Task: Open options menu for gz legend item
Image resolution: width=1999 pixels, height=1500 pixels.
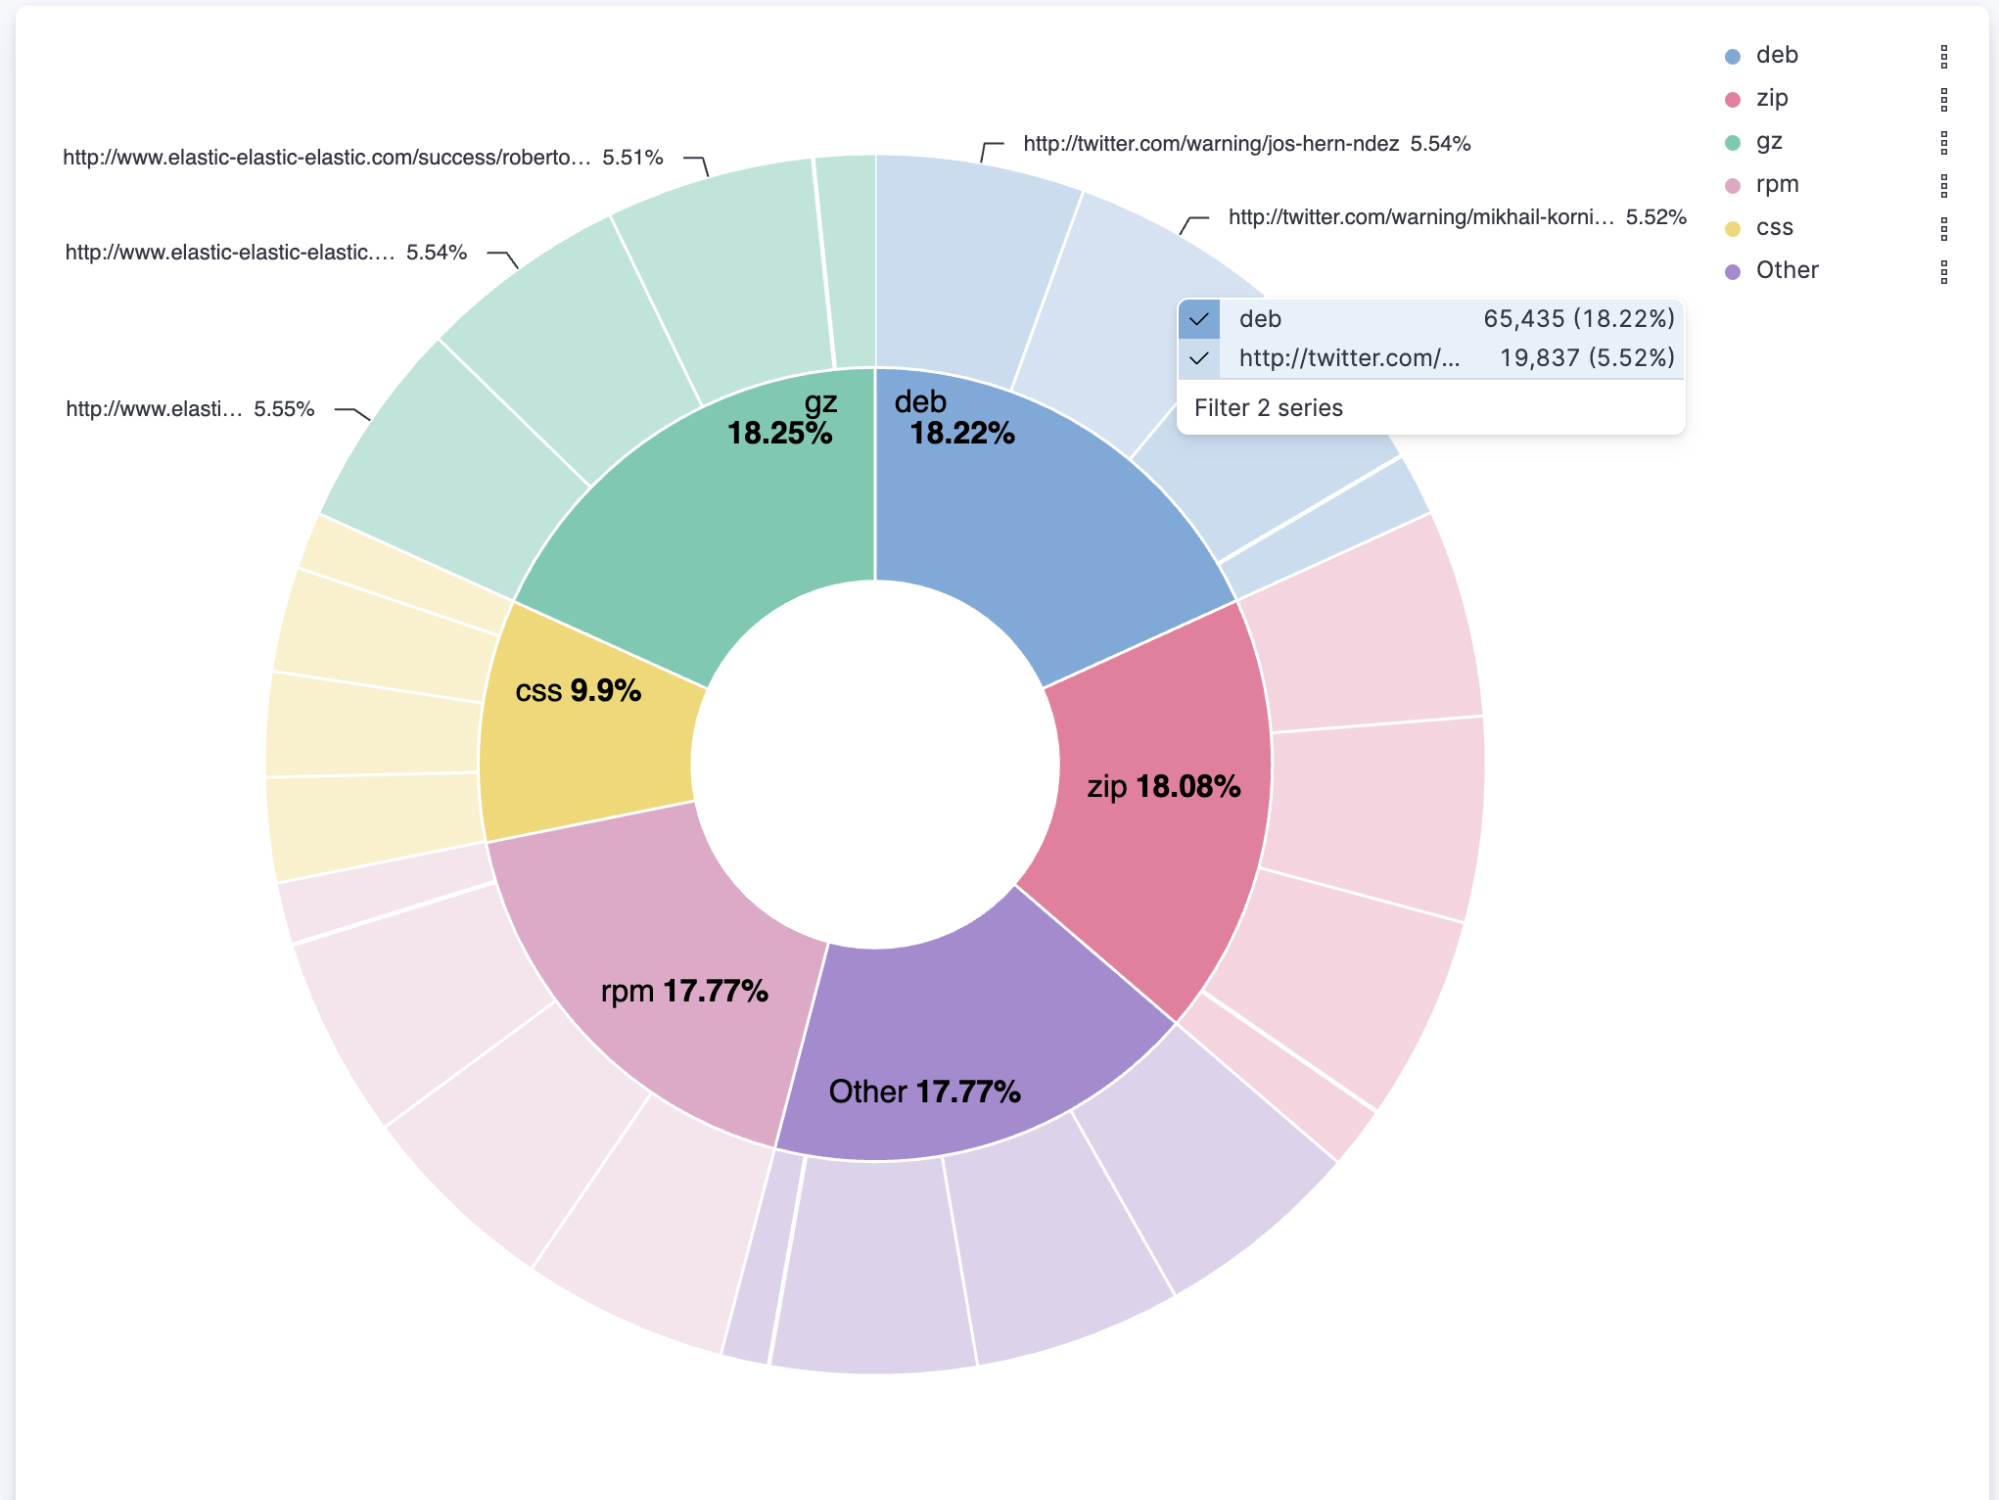Action: [x=1943, y=142]
